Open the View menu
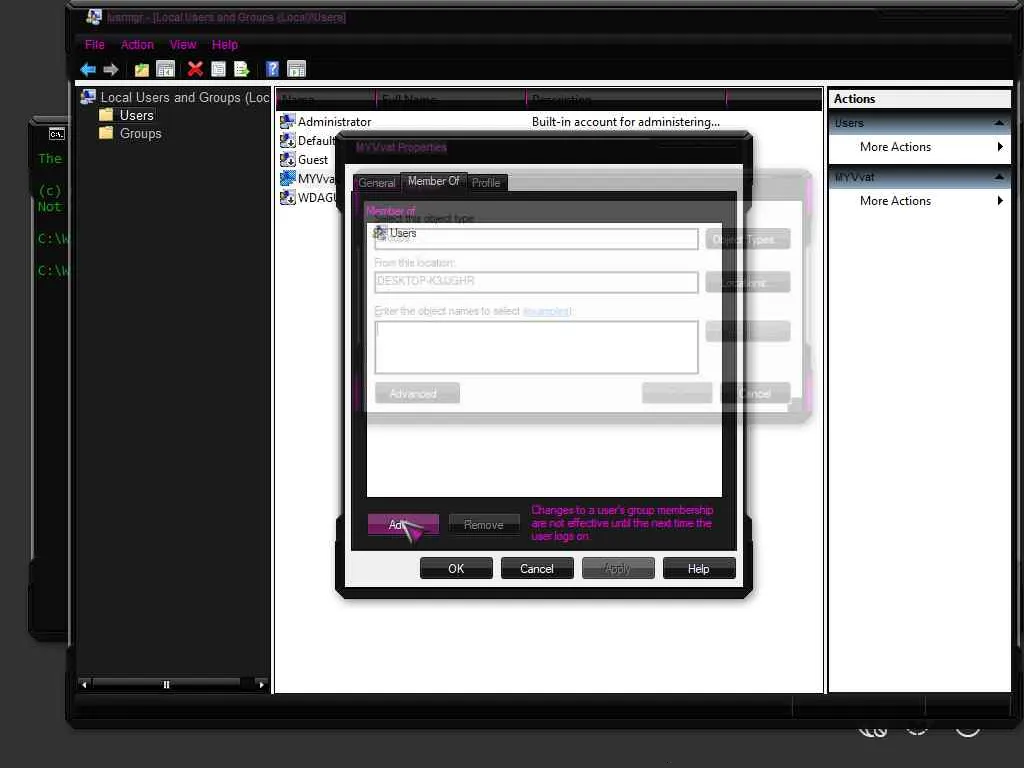1024x768 pixels. pos(183,44)
